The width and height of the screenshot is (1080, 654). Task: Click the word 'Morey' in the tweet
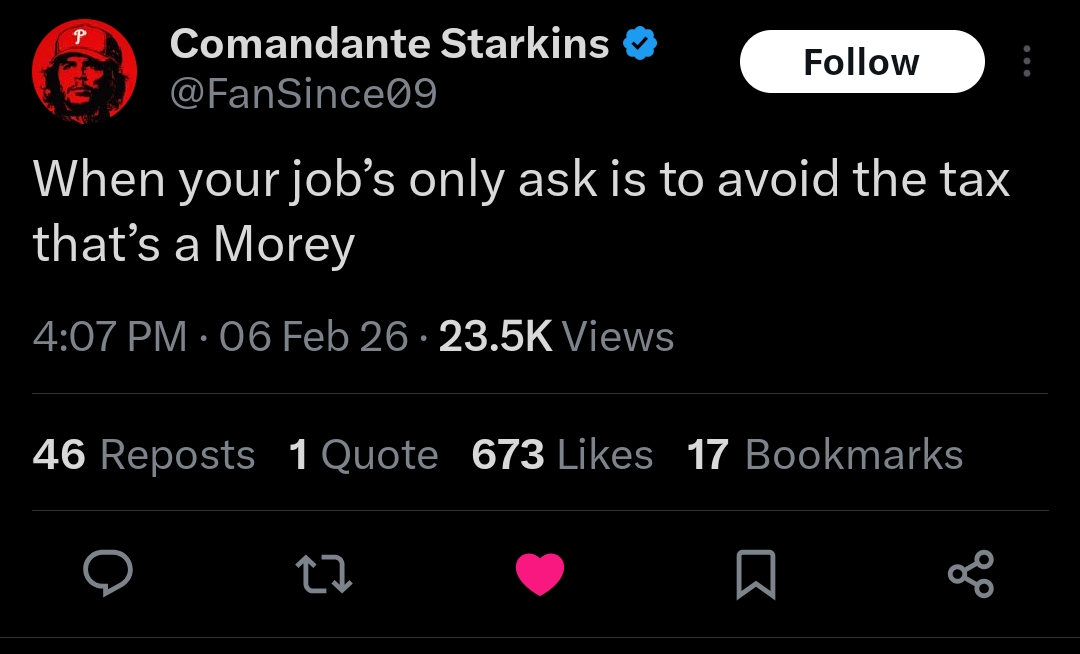(x=284, y=245)
